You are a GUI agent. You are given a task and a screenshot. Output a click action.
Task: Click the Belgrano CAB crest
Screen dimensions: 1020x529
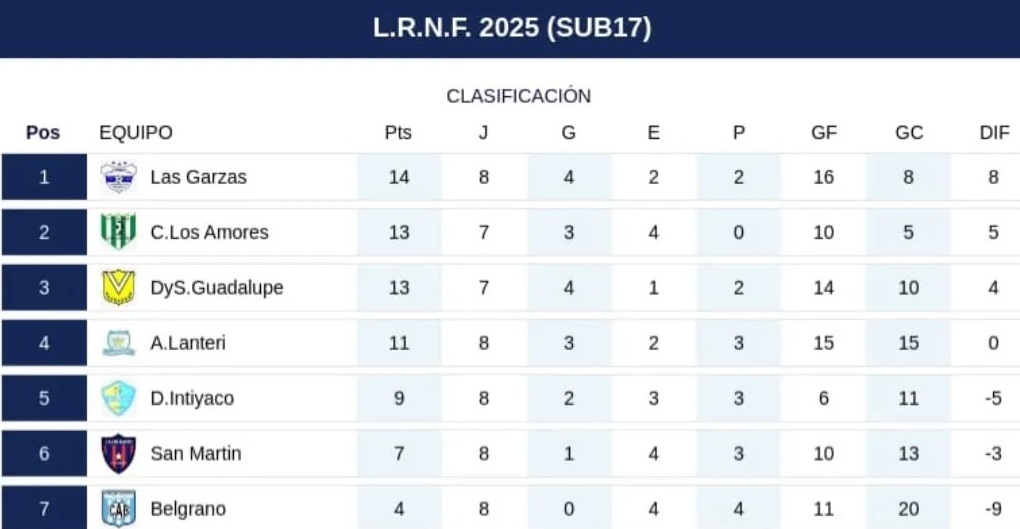coord(118,509)
